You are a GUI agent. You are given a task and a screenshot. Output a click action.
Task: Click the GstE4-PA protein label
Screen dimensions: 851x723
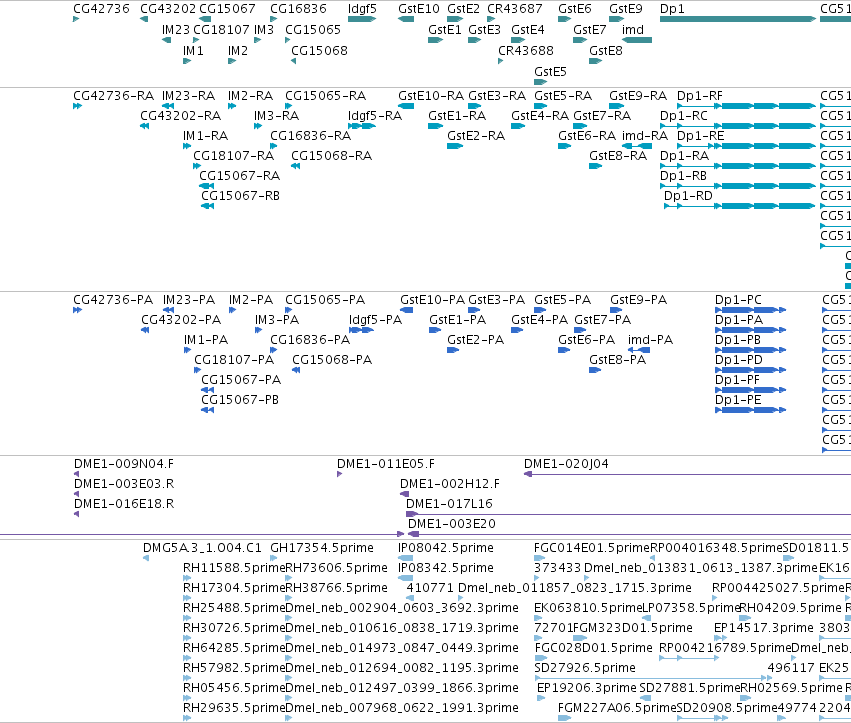[539, 320]
